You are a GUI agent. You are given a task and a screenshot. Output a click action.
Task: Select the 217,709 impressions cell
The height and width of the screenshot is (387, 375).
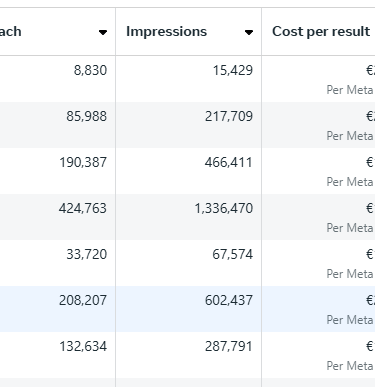pos(189,125)
